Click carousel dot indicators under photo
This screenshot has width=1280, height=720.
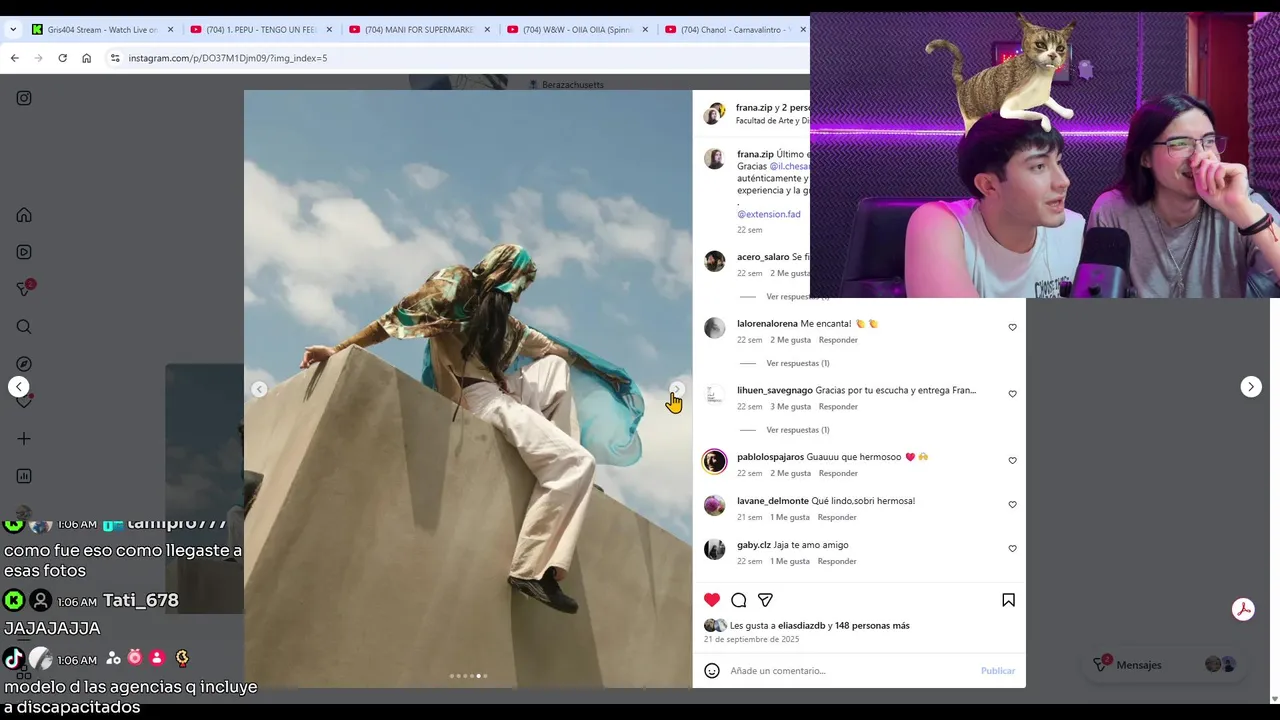[x=468, y=676]
